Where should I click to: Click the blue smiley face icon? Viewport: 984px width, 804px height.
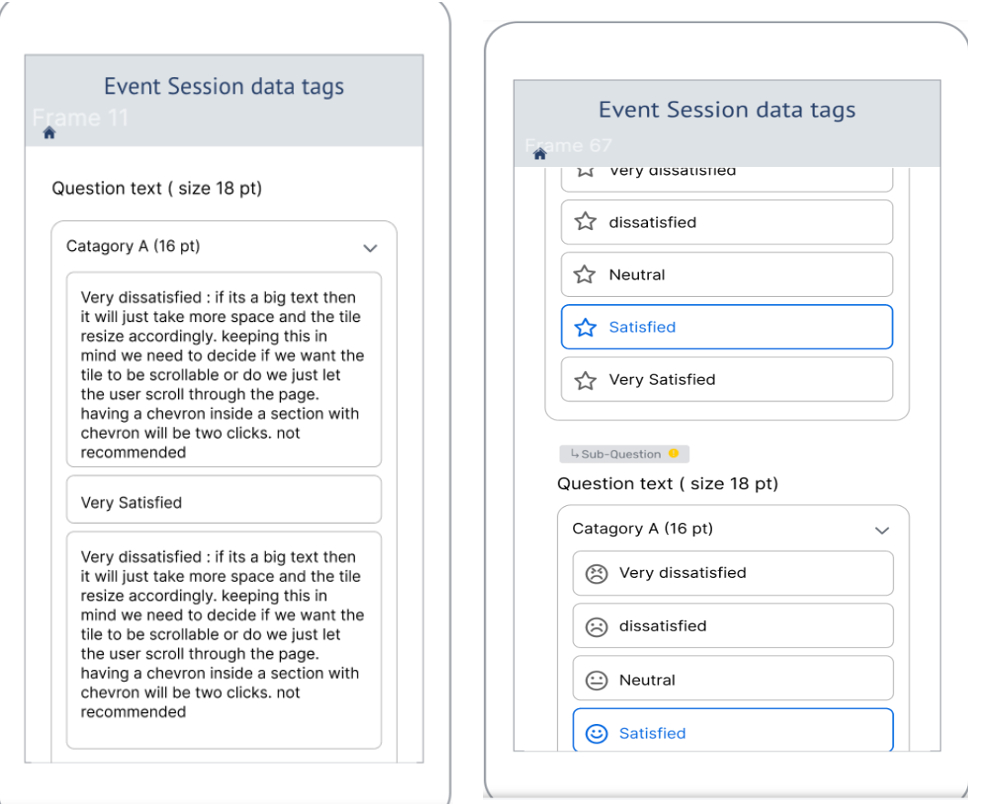point(596,733)
